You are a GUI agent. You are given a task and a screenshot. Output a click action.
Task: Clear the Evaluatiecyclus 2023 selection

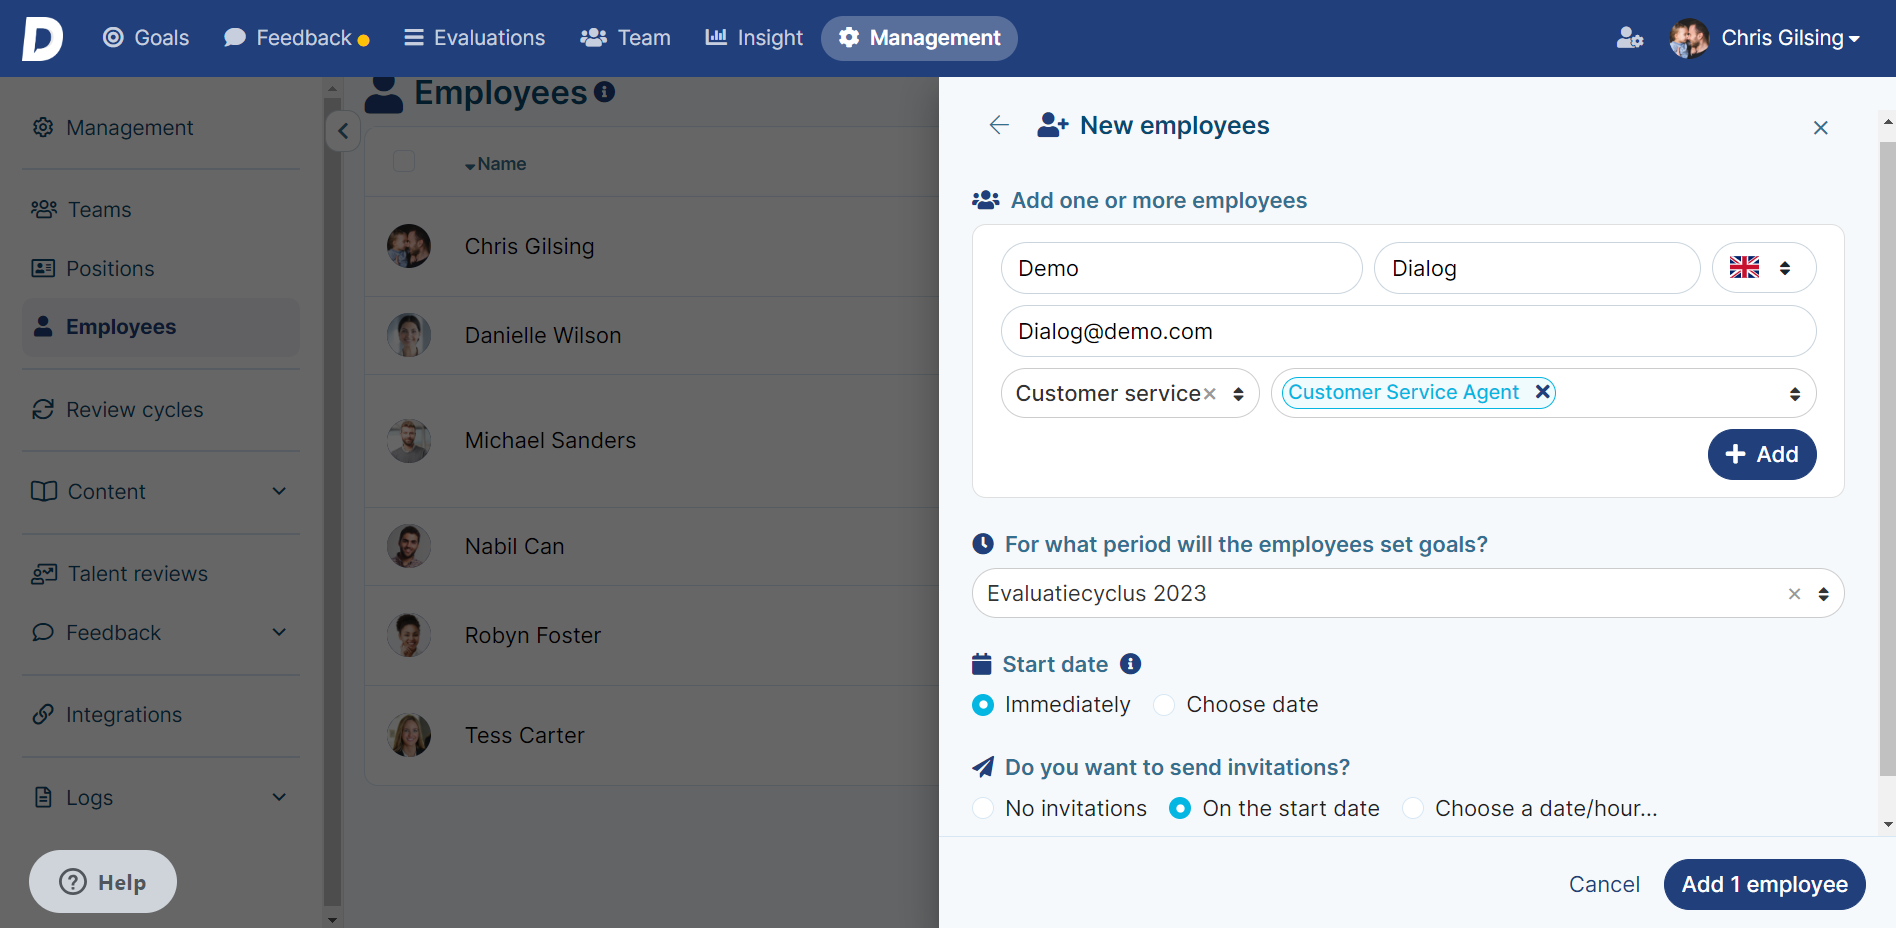click(x=1794, y=594)
